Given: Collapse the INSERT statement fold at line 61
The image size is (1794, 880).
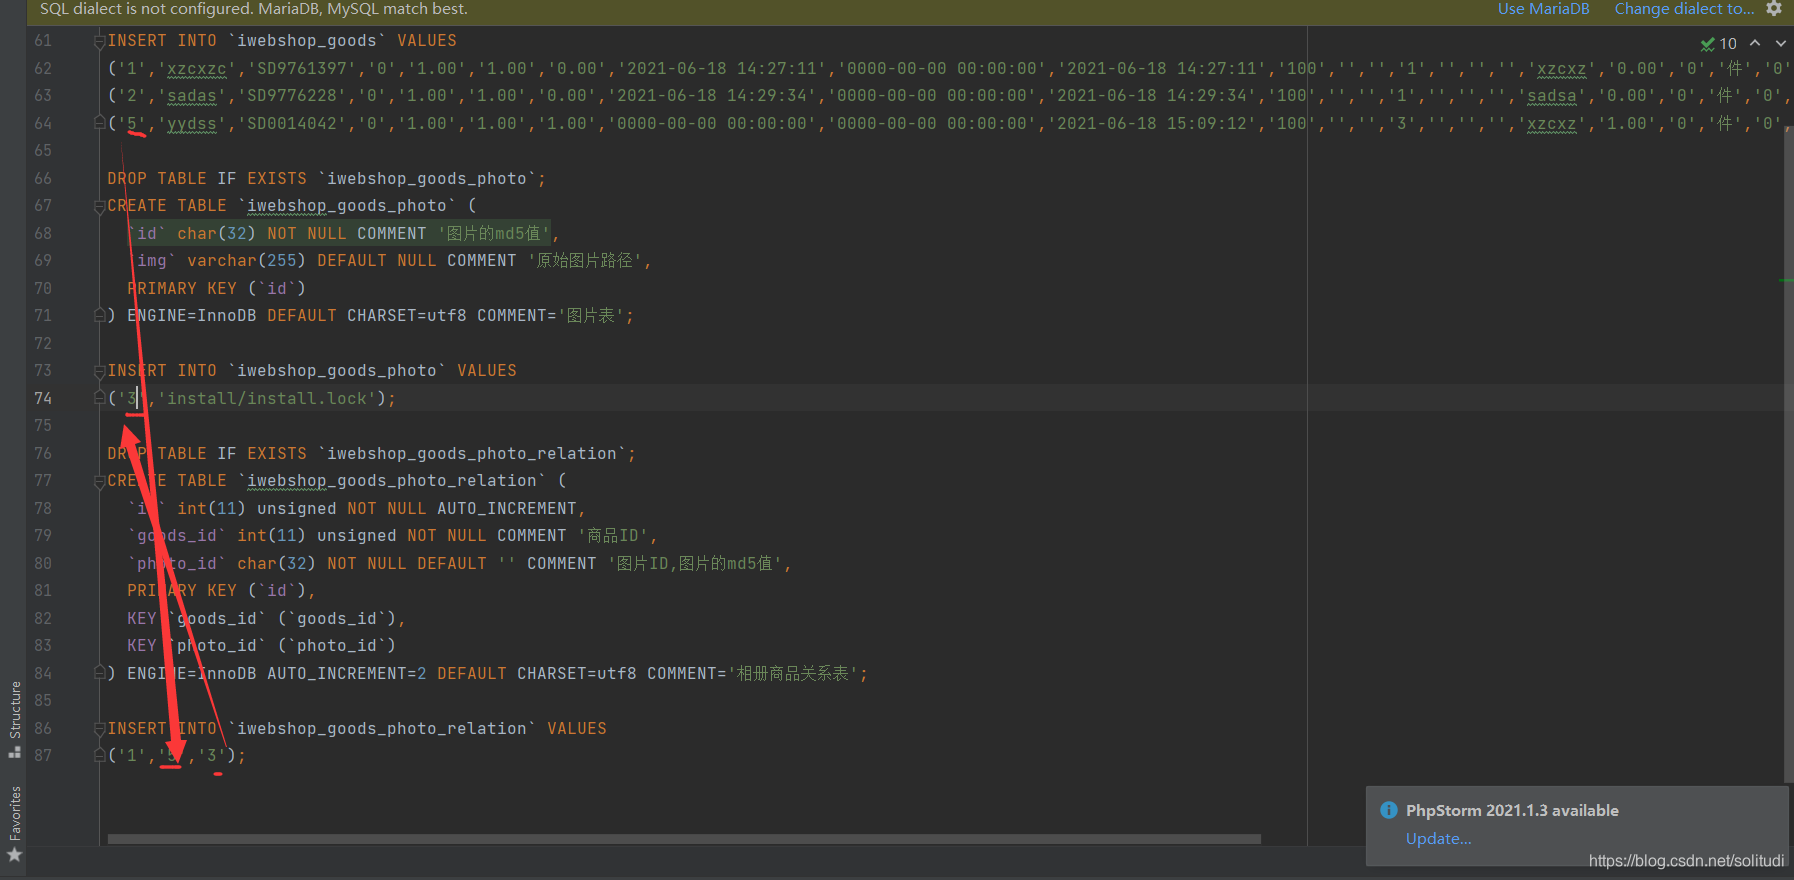Looking at the screenshot, I should pos(99,41).
